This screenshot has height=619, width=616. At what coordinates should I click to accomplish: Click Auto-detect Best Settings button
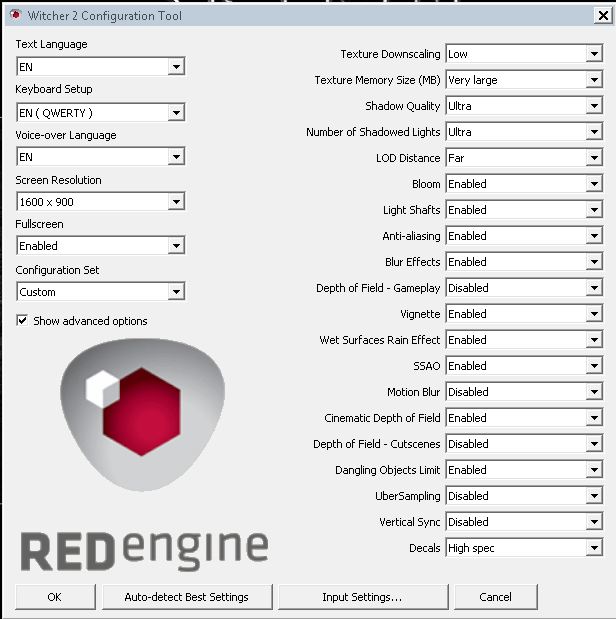187,596
